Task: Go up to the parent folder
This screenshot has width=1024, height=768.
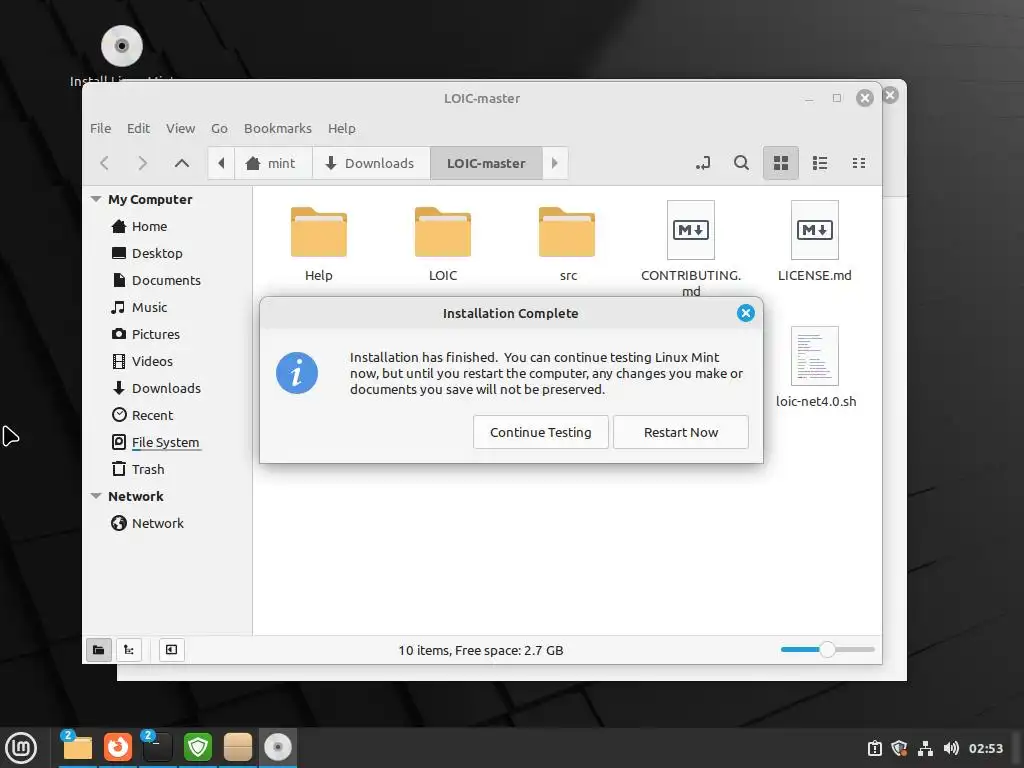Action: [x=182, y=163]
